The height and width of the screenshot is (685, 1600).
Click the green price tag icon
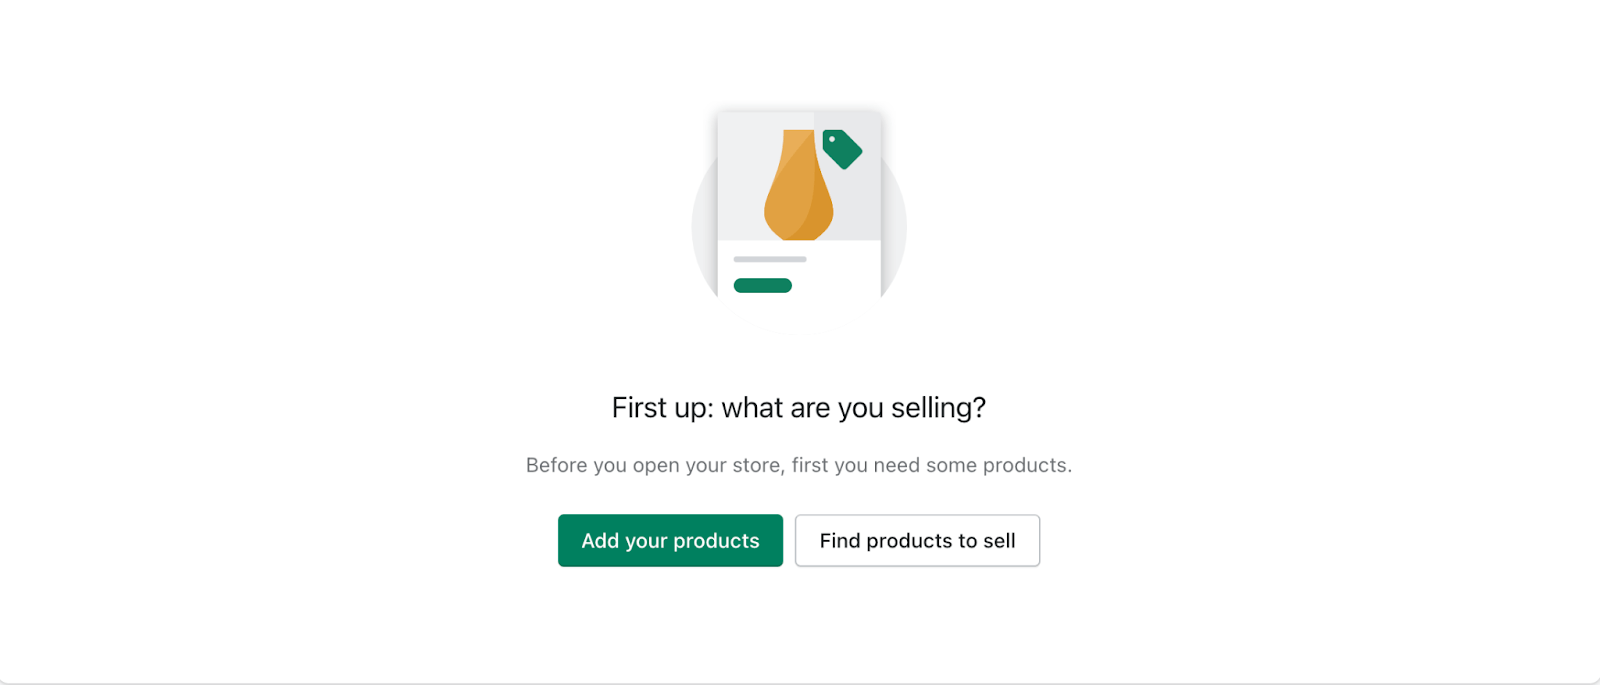[842, 149]
